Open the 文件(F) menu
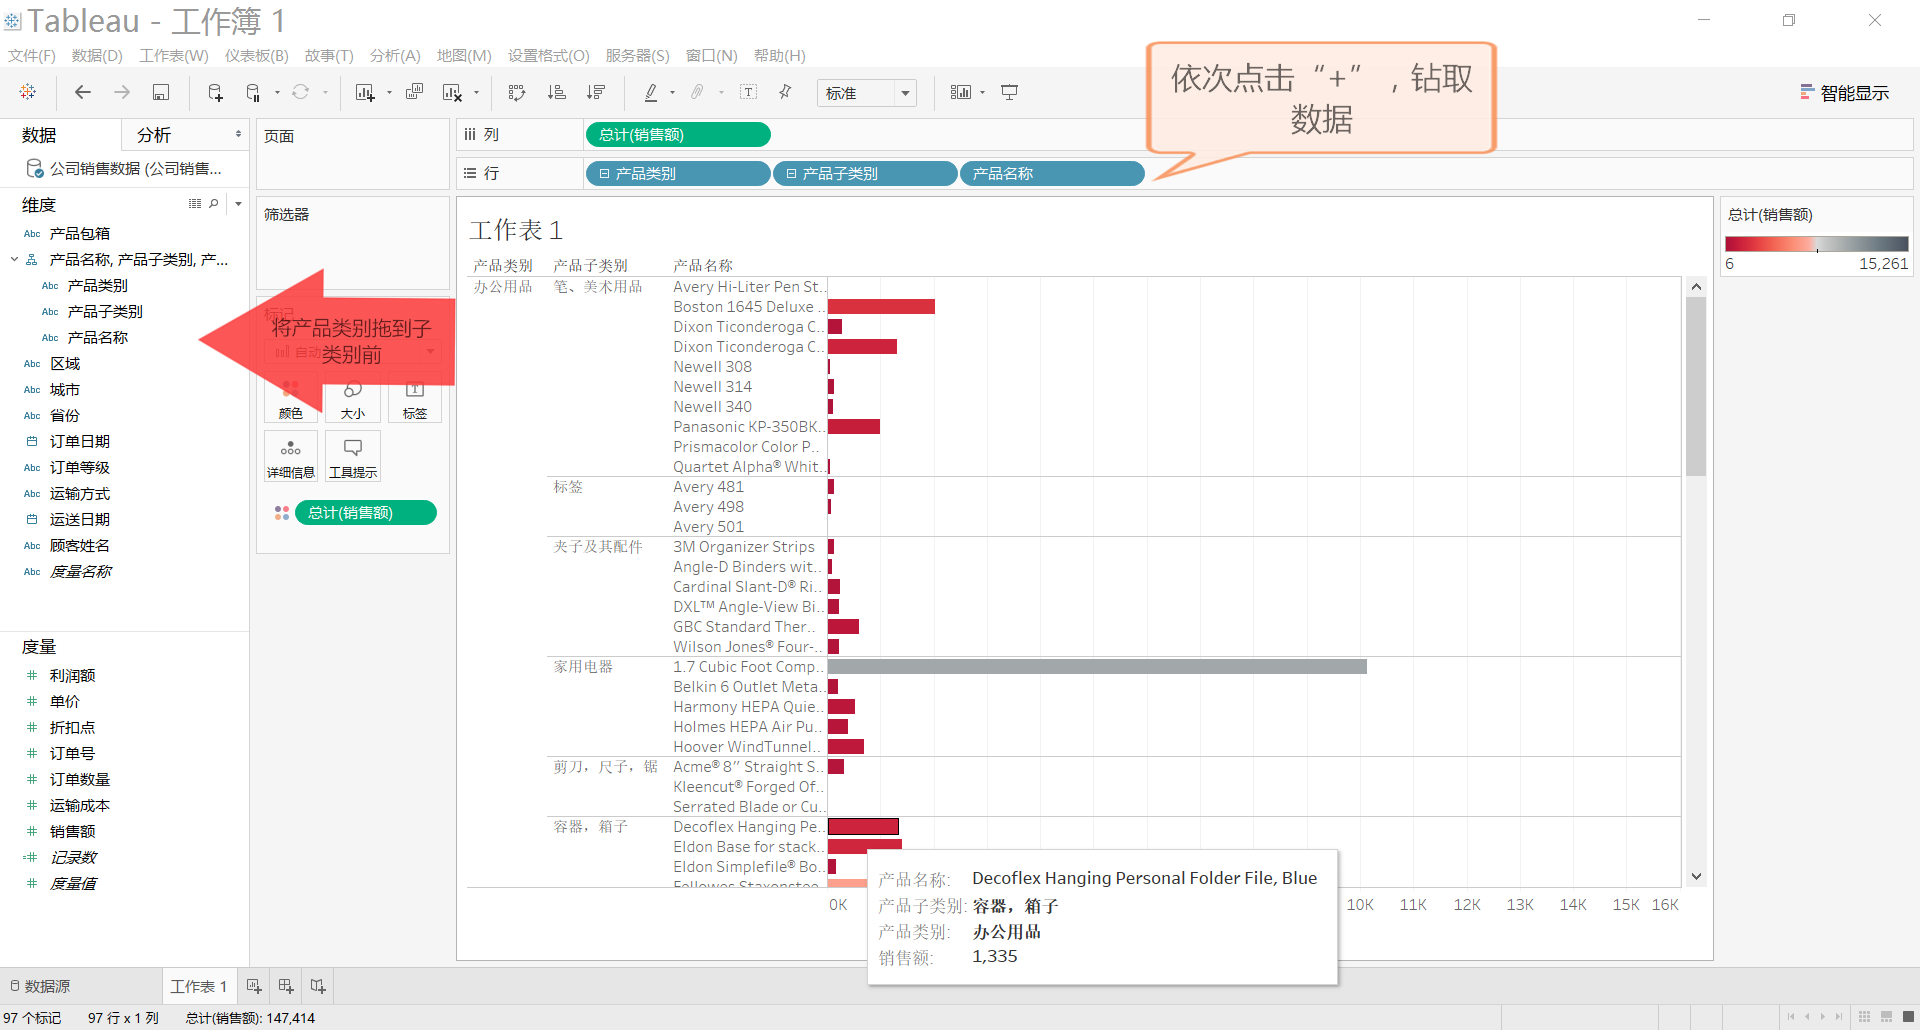 [32, 56]
